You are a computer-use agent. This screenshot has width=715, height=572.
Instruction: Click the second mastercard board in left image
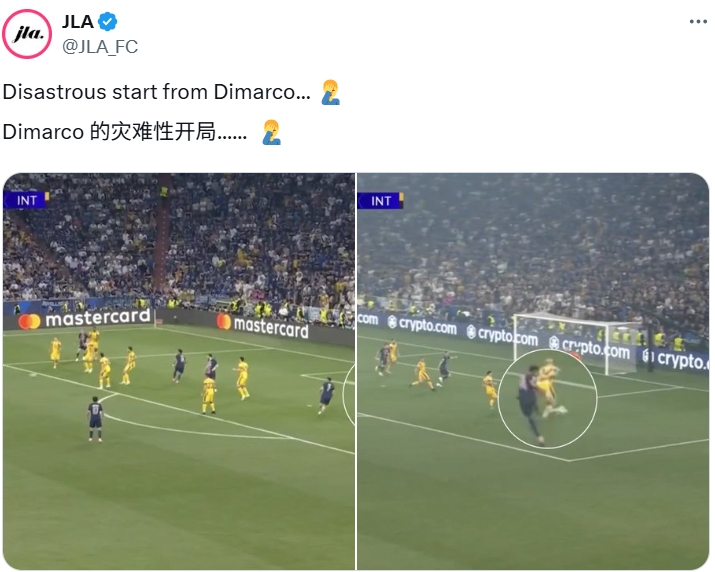263,327
